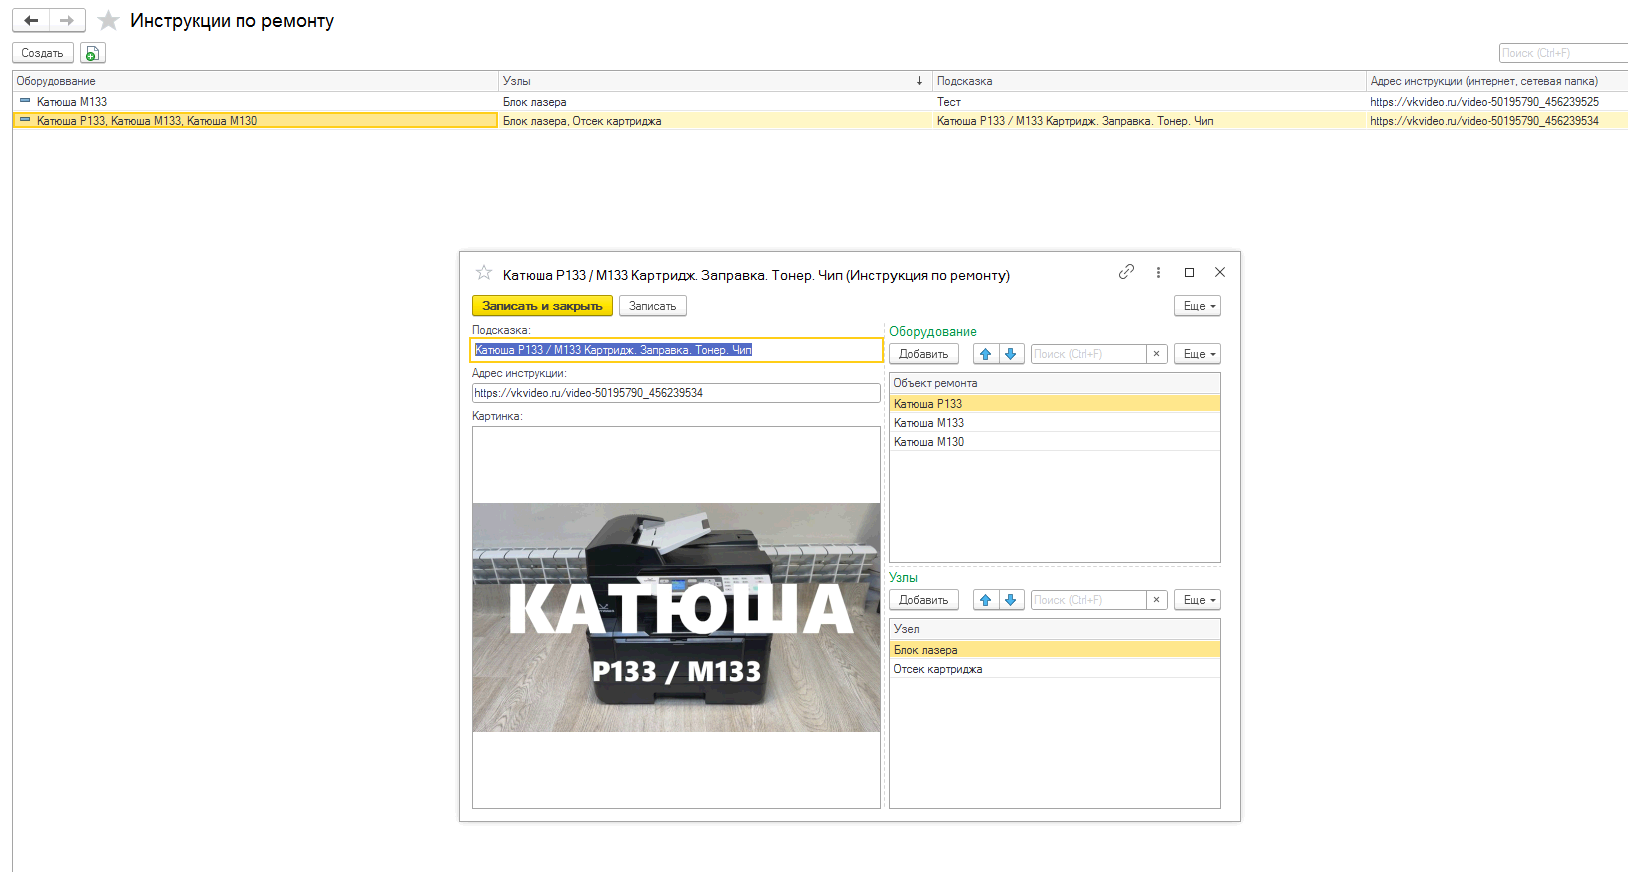The image size is (1628, 872).
Task: Click the Узел column header
Action: [1055, 629]
